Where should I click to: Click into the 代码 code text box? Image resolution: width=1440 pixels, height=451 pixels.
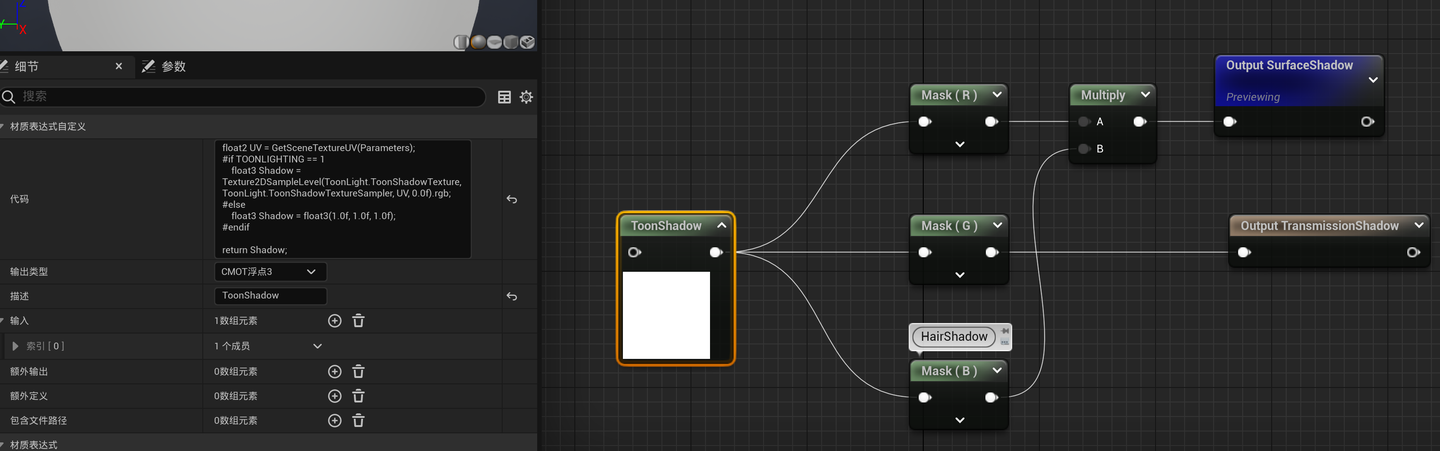point(343,199)
